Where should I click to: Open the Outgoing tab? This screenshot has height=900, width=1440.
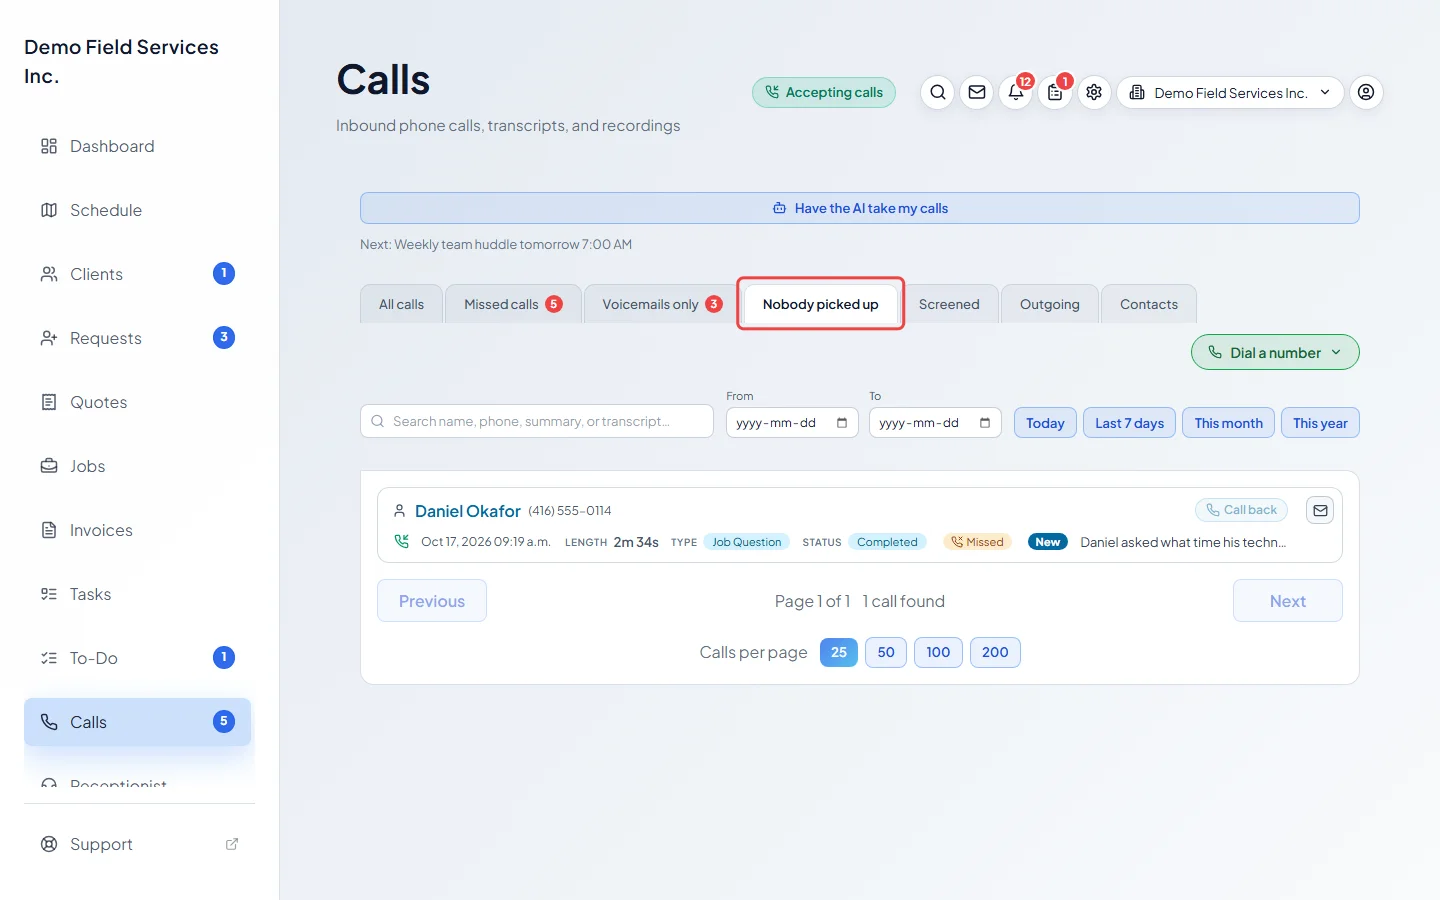(x=1050, y=304)
